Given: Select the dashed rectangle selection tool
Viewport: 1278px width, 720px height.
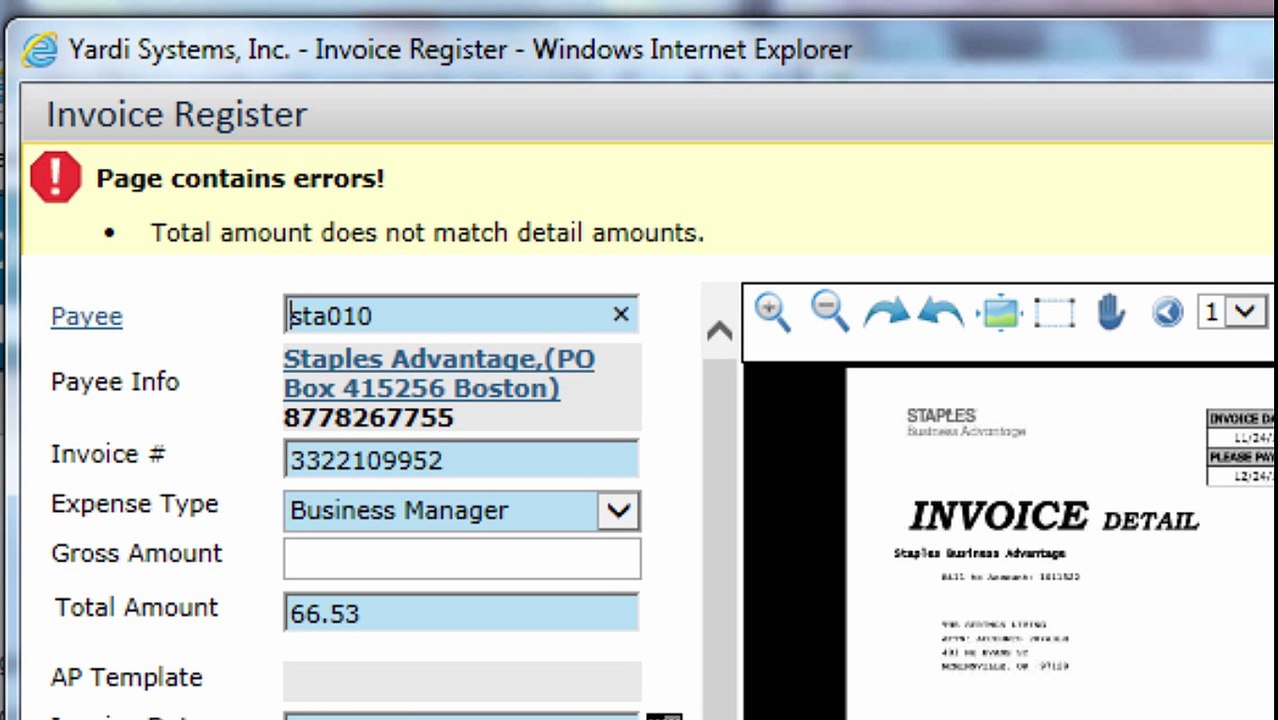Looking at the screenshot, I should tap(1054, 313).
